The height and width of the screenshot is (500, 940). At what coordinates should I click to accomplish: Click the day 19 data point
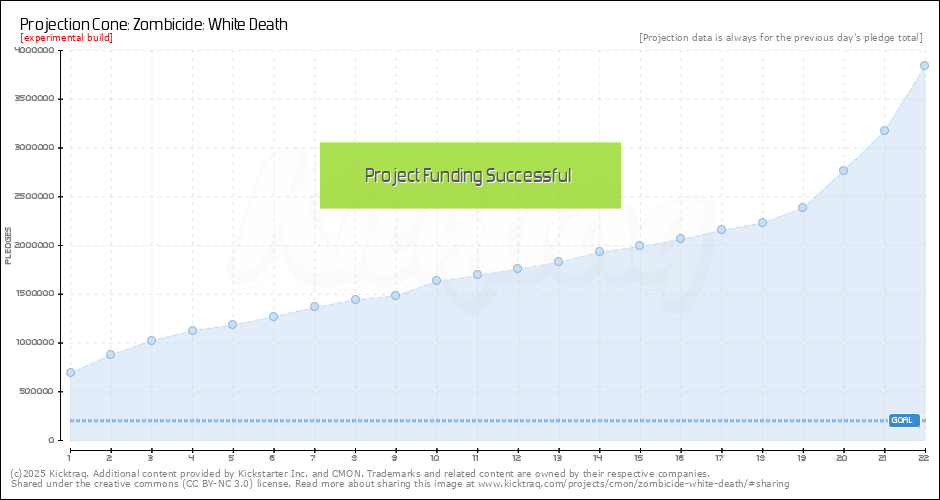[x=802, y=207]
